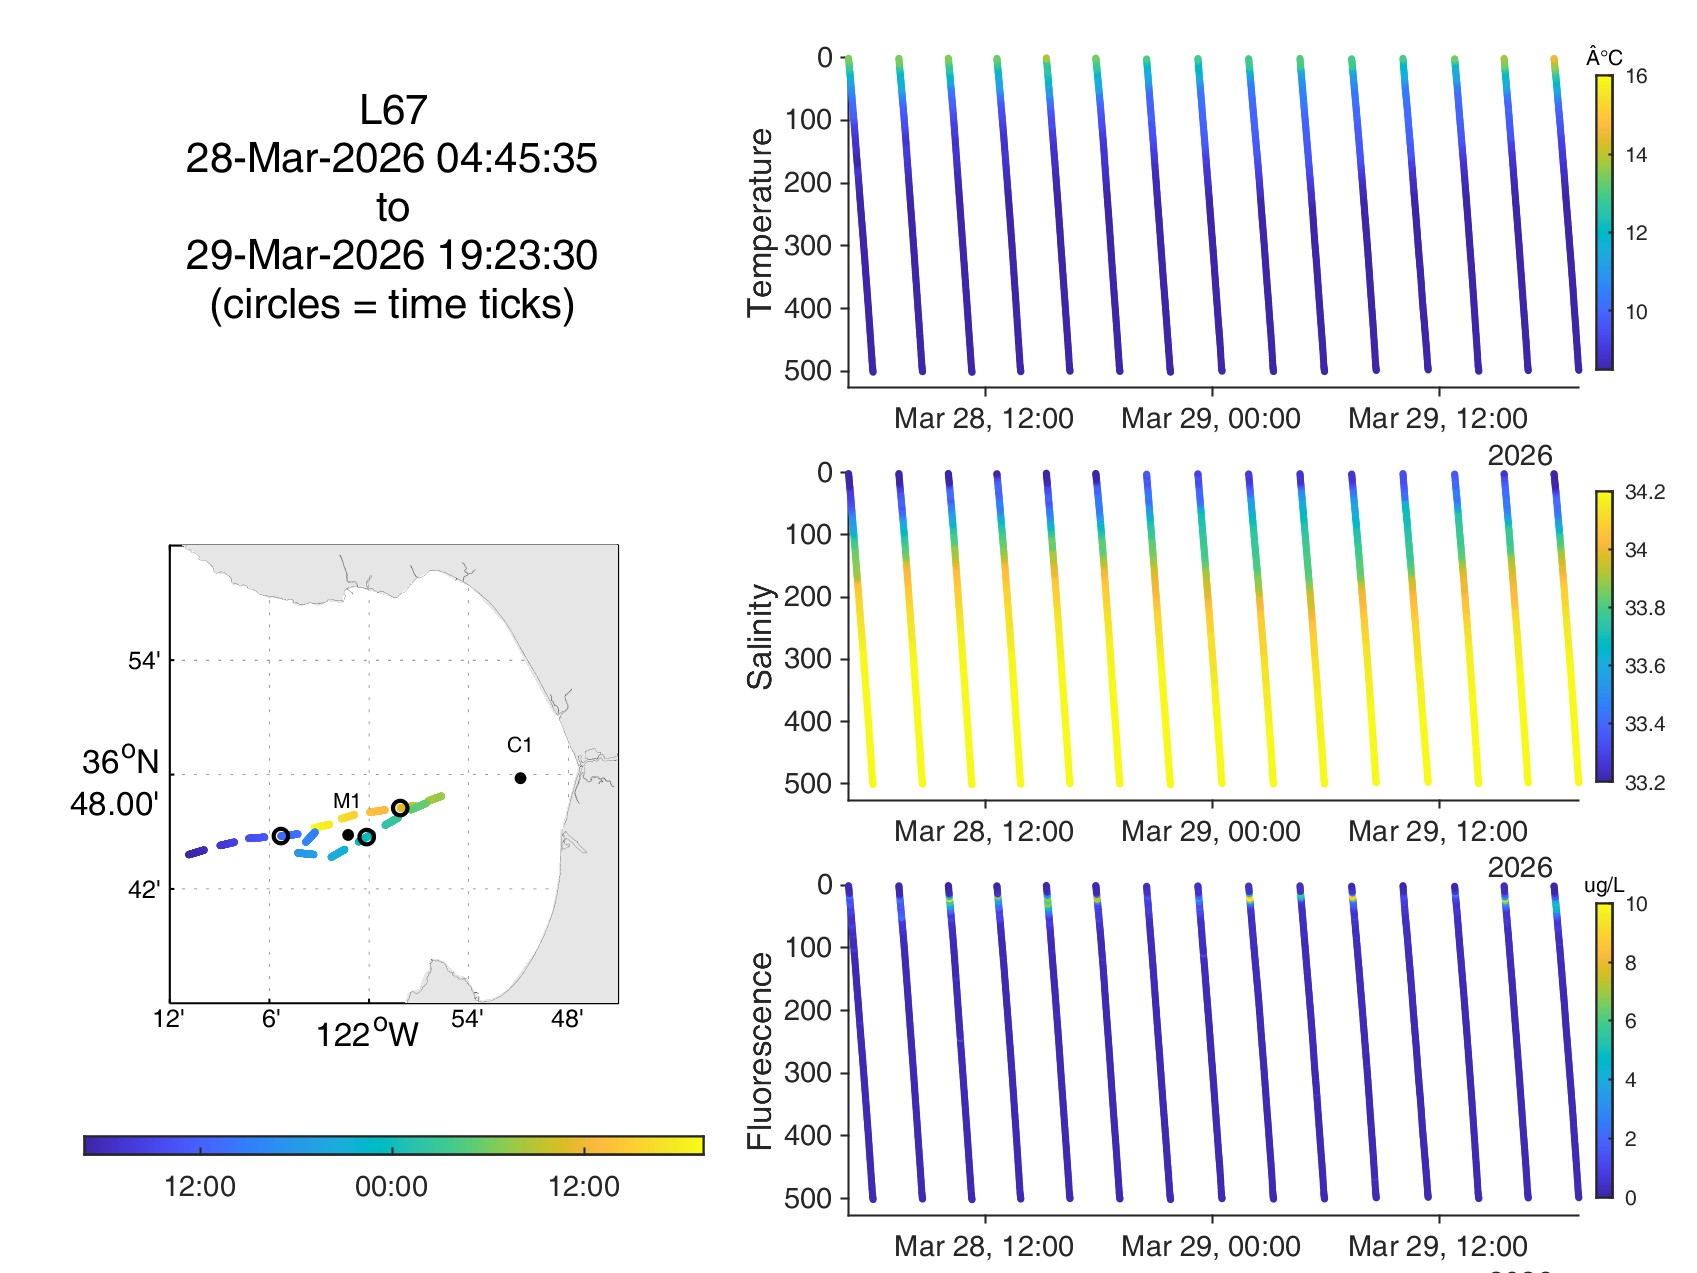Click the 36°N latitude label
Image resolution: width=1697 pixels, height=1273 pixels.
point(120,762)
